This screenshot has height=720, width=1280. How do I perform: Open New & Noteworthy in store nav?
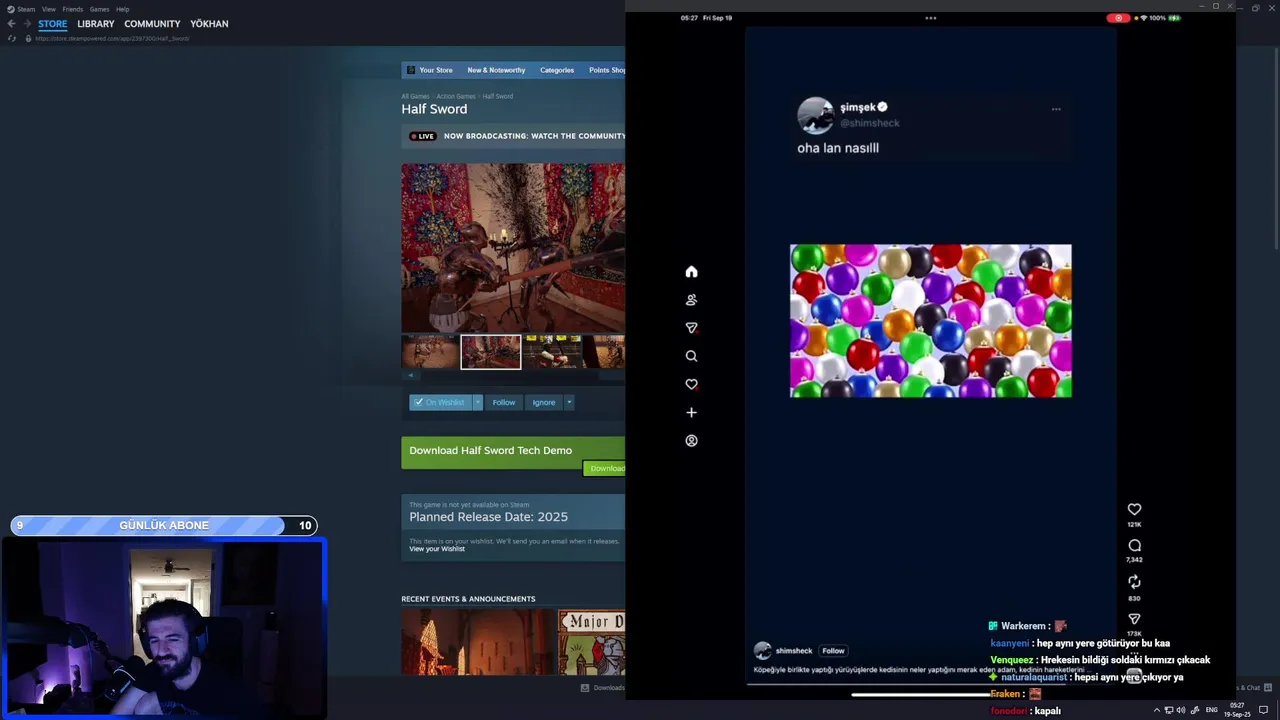[x=496, y=70]
